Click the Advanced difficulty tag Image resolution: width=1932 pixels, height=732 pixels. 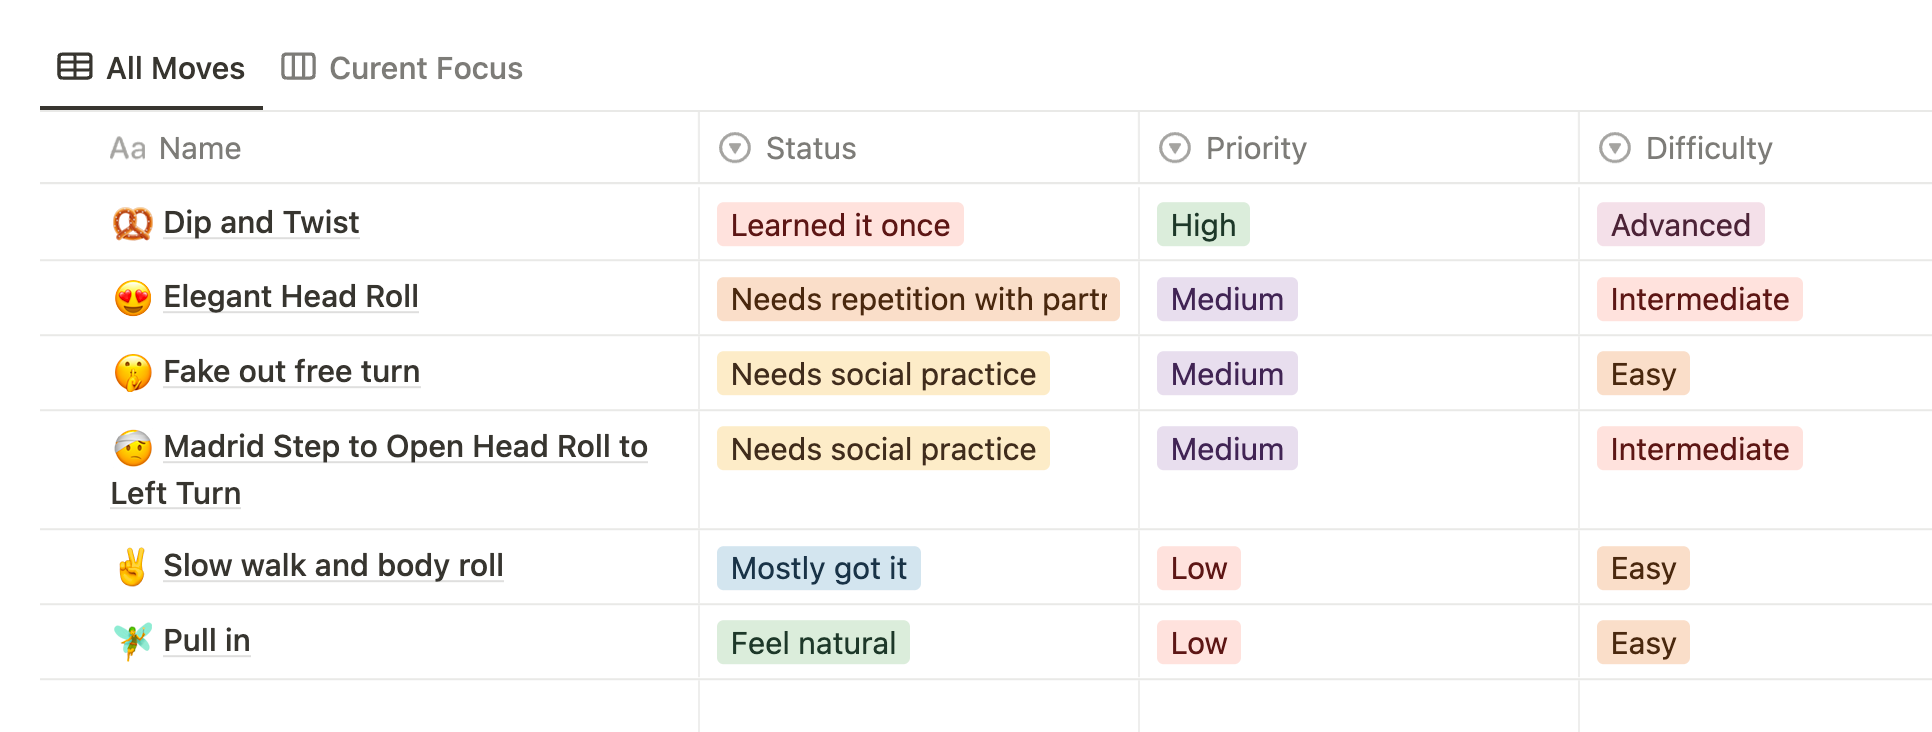[1680, 224]
